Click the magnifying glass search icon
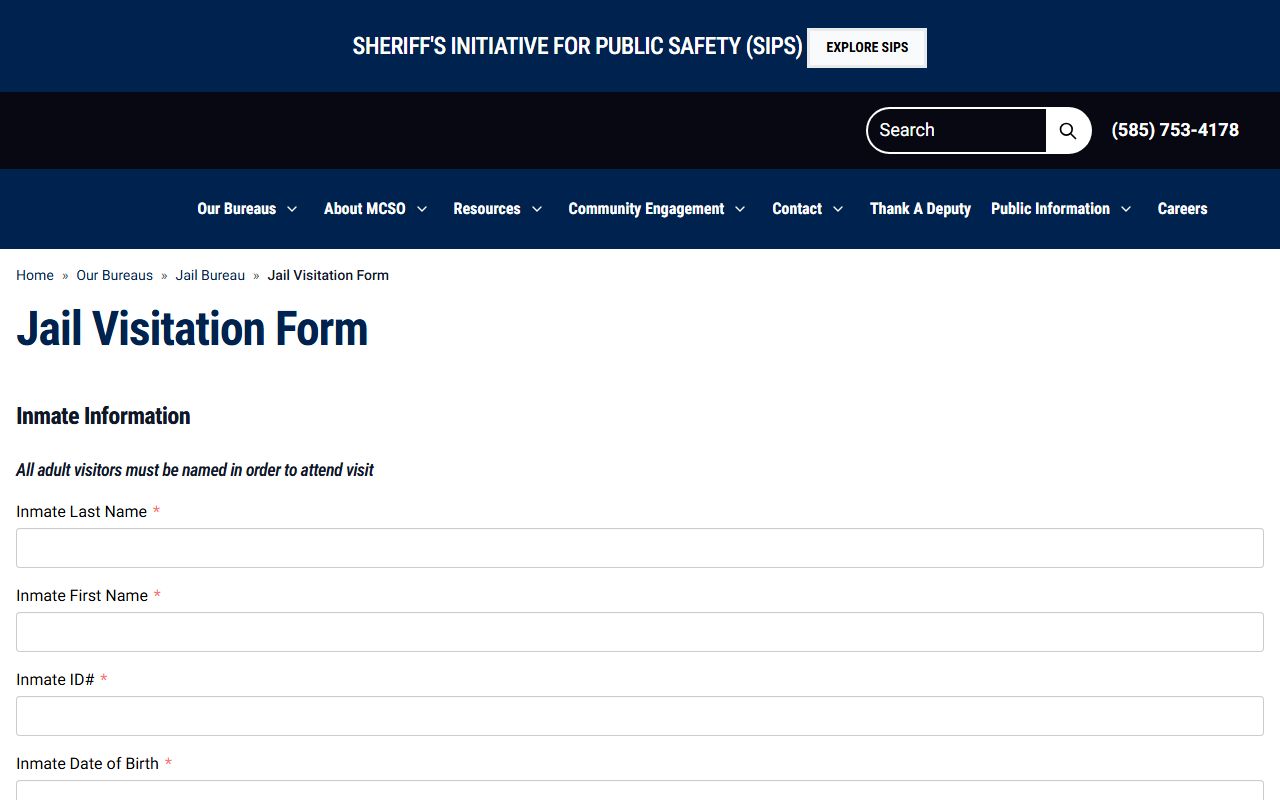Image resolution: width=1280 pixels, height=800 pixels. point(1068,130)
